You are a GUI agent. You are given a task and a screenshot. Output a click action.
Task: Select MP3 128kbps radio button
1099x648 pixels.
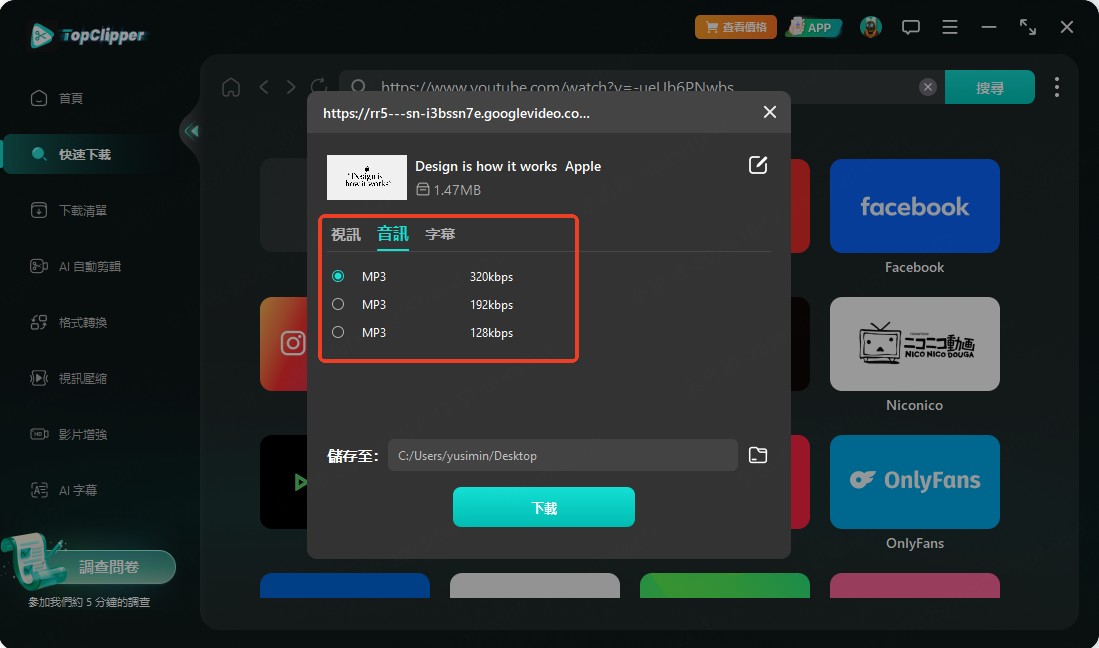pos(338,332)
